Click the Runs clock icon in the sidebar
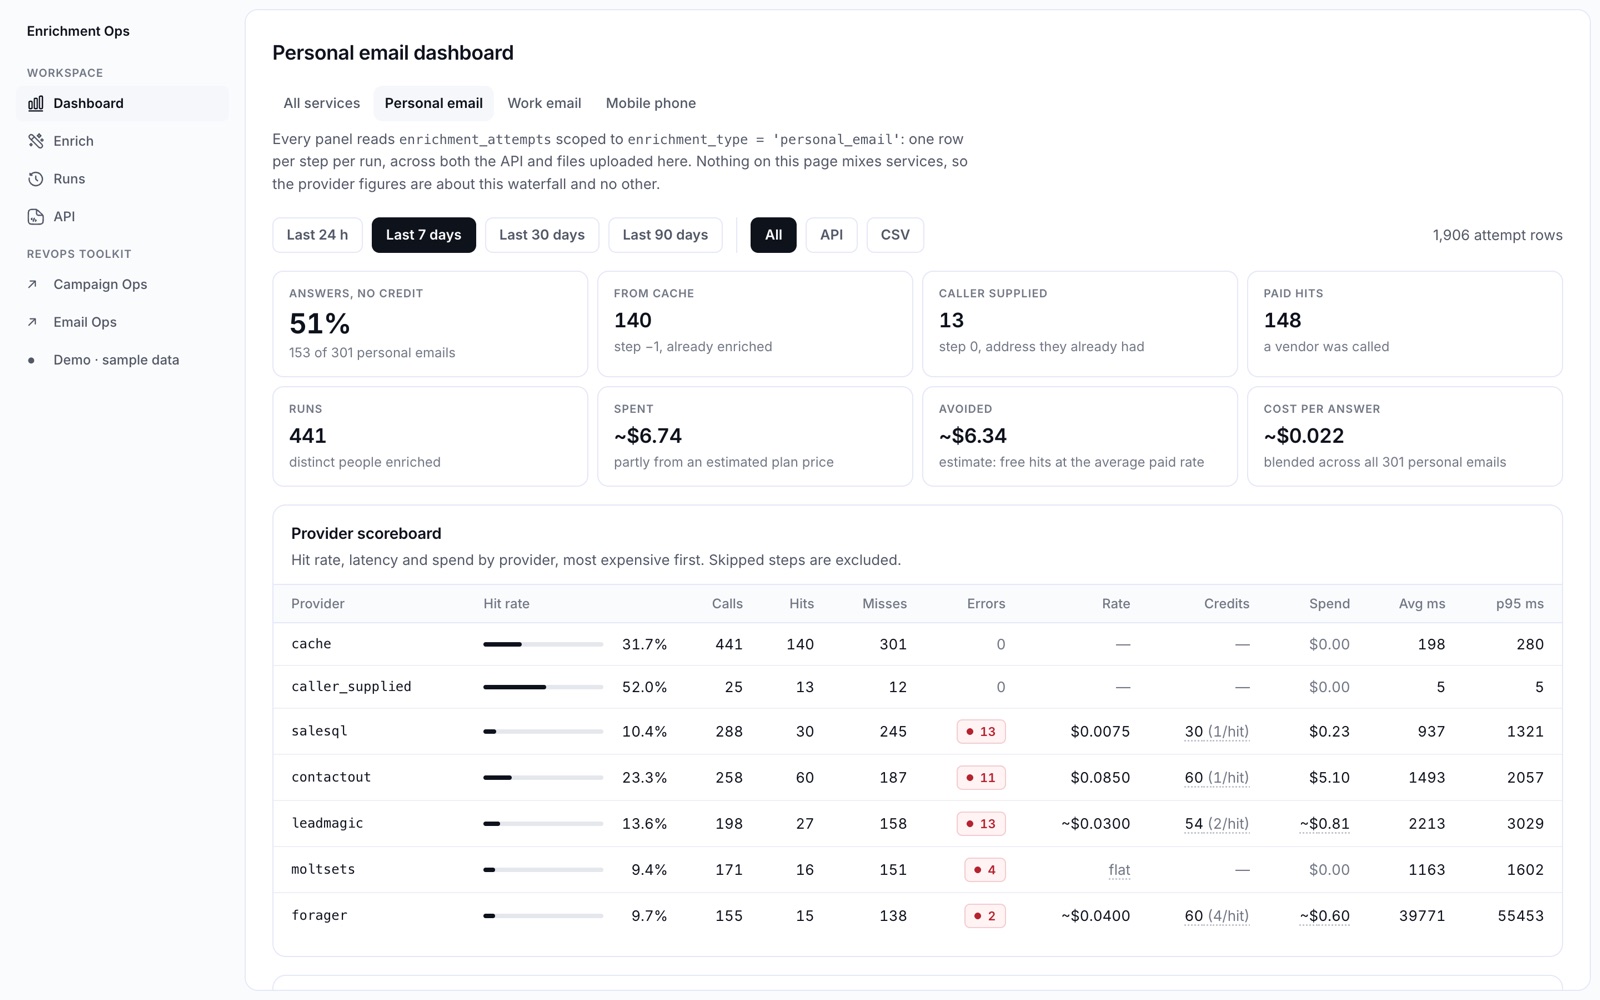The width and height of the screenshot is (1600, 1000). click(x=36, y=179)
